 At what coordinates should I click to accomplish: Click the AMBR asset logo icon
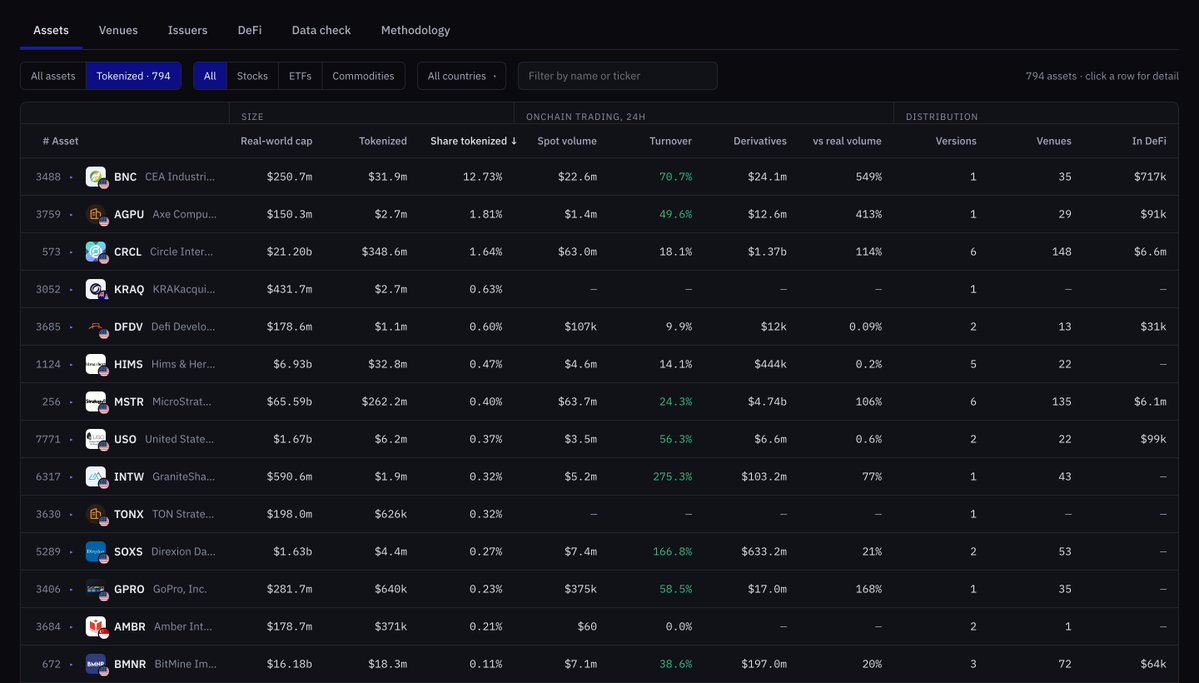point(96,626)
